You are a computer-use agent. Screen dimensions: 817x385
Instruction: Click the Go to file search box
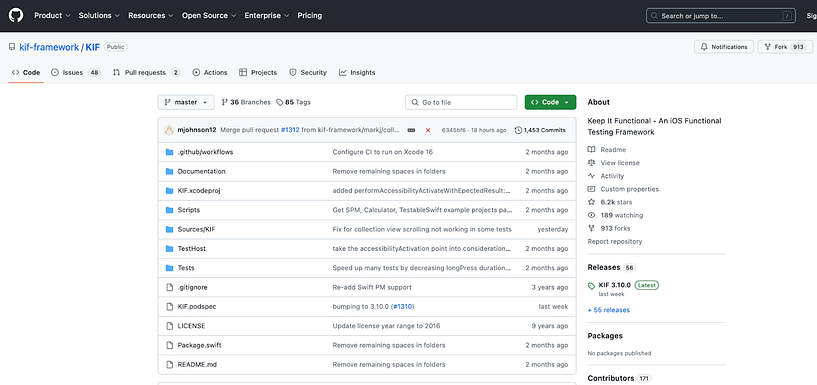pos(461,102)
